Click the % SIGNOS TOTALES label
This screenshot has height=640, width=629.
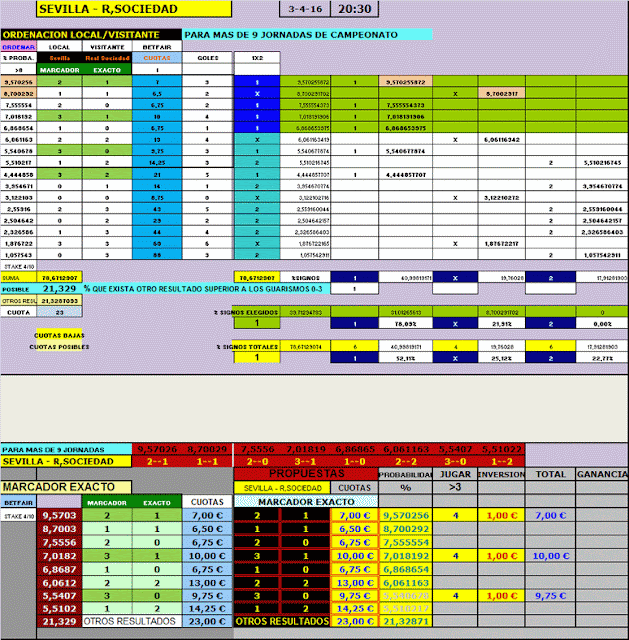coord(247,347)
